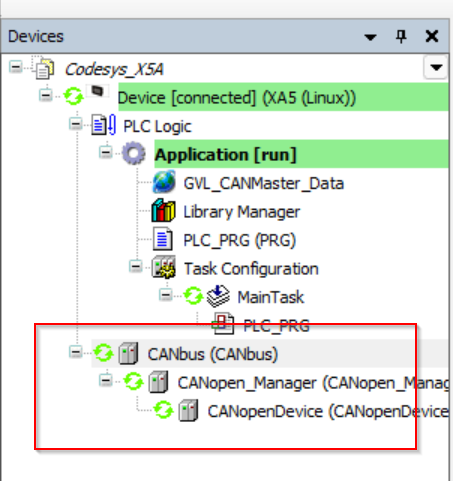This screenshot has width=453, height=481.
Task: Click the GVL_CANMaster_Data globe icon
Action: pos(164,182)
